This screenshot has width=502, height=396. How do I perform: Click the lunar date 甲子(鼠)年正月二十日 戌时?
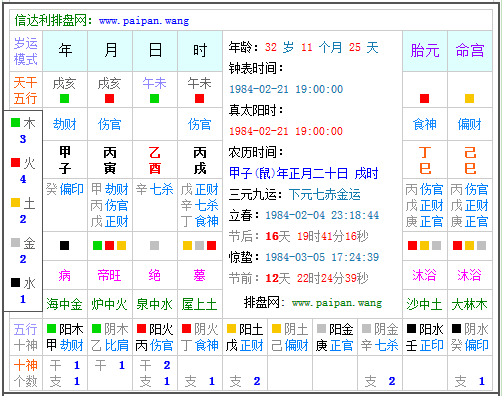click(x=304, y=173)
